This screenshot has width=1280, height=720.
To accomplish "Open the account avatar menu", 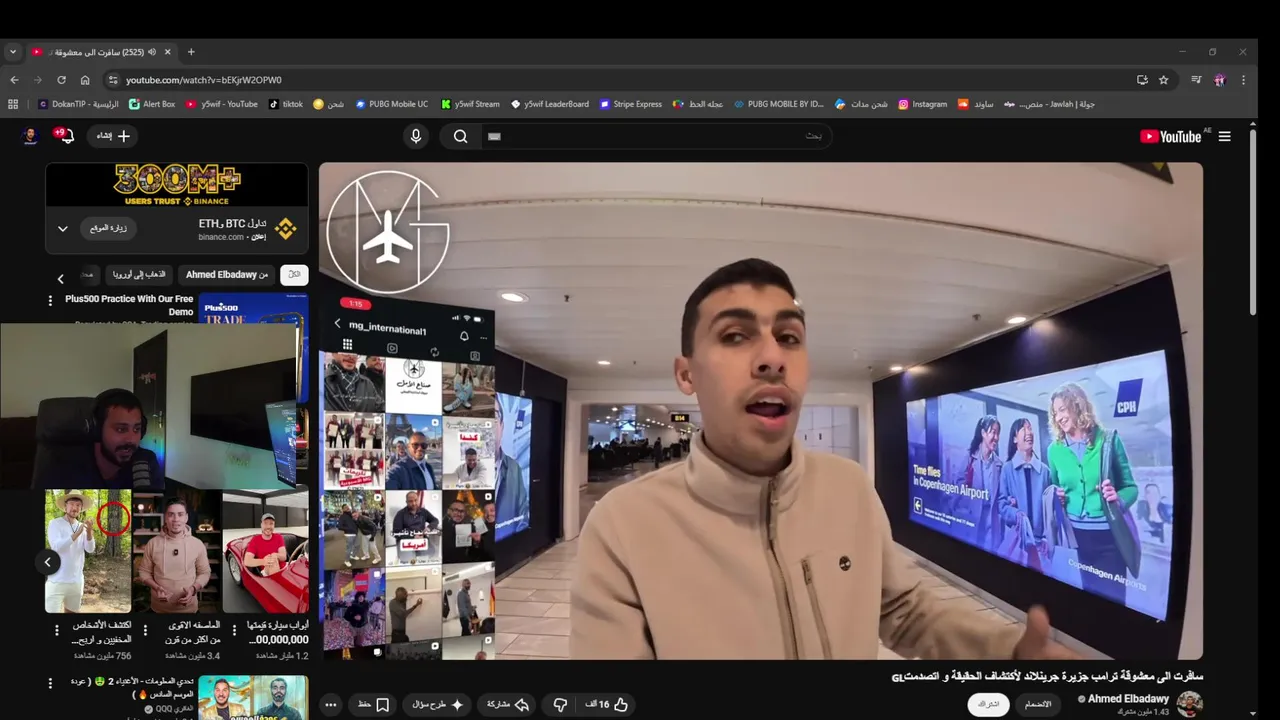I will (30, 136).
